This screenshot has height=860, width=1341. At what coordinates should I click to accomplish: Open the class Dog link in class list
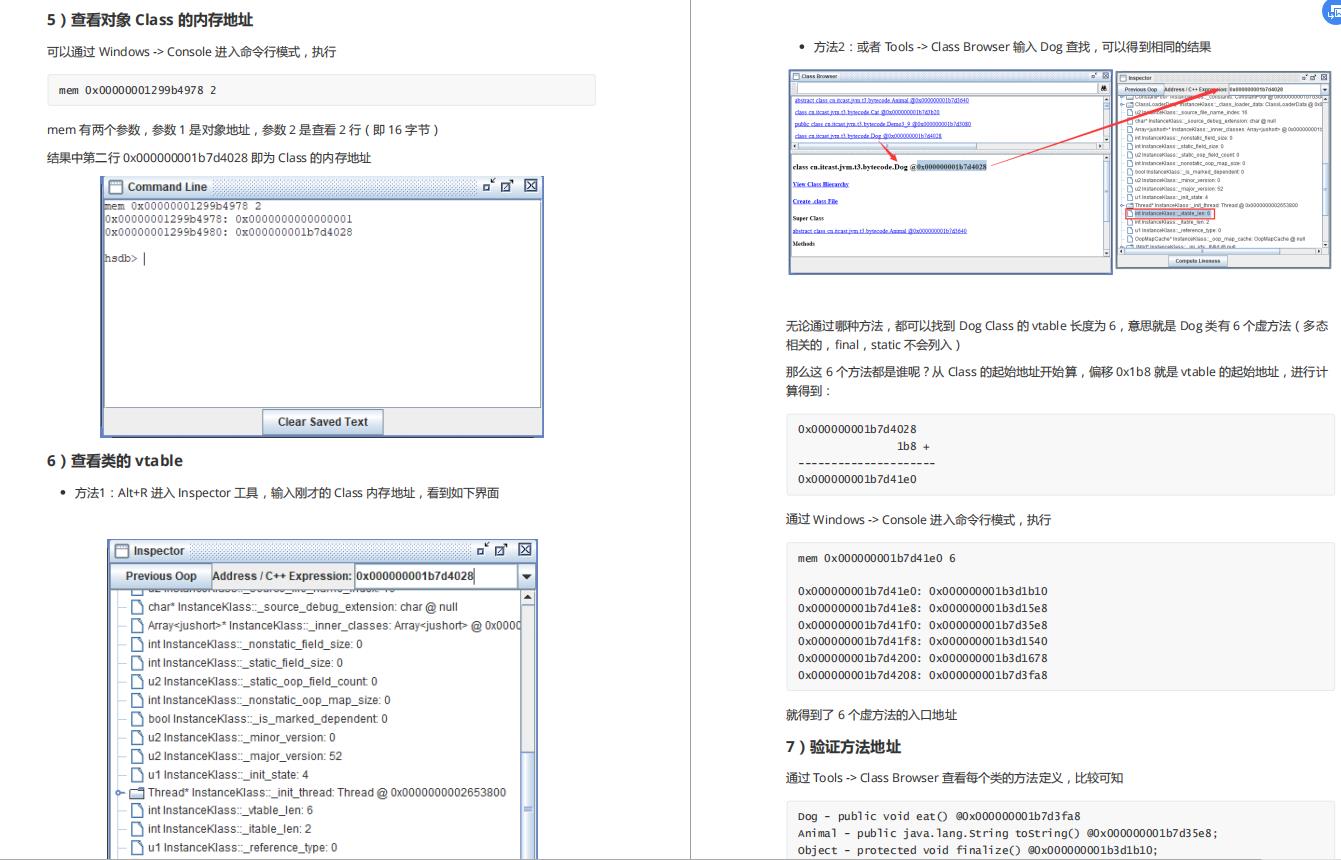click(868, 136)
